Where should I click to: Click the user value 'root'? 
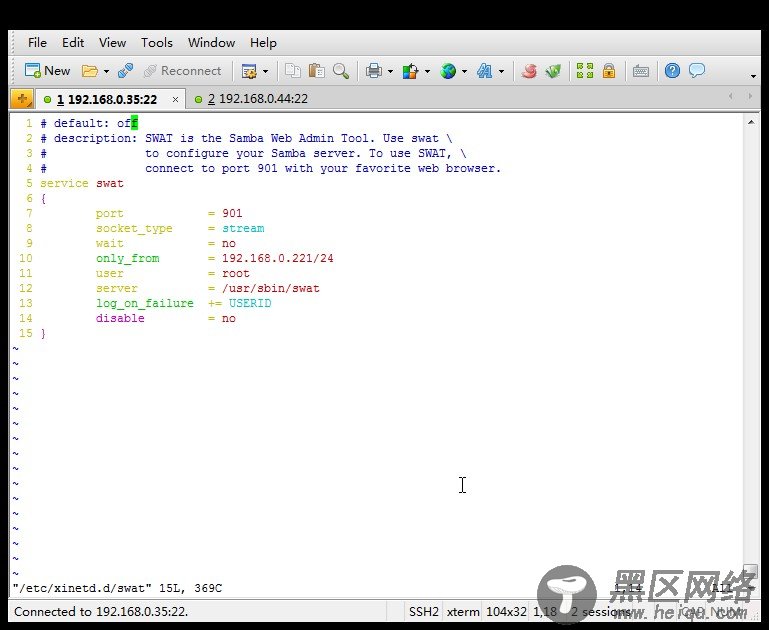tap(236, 273)
